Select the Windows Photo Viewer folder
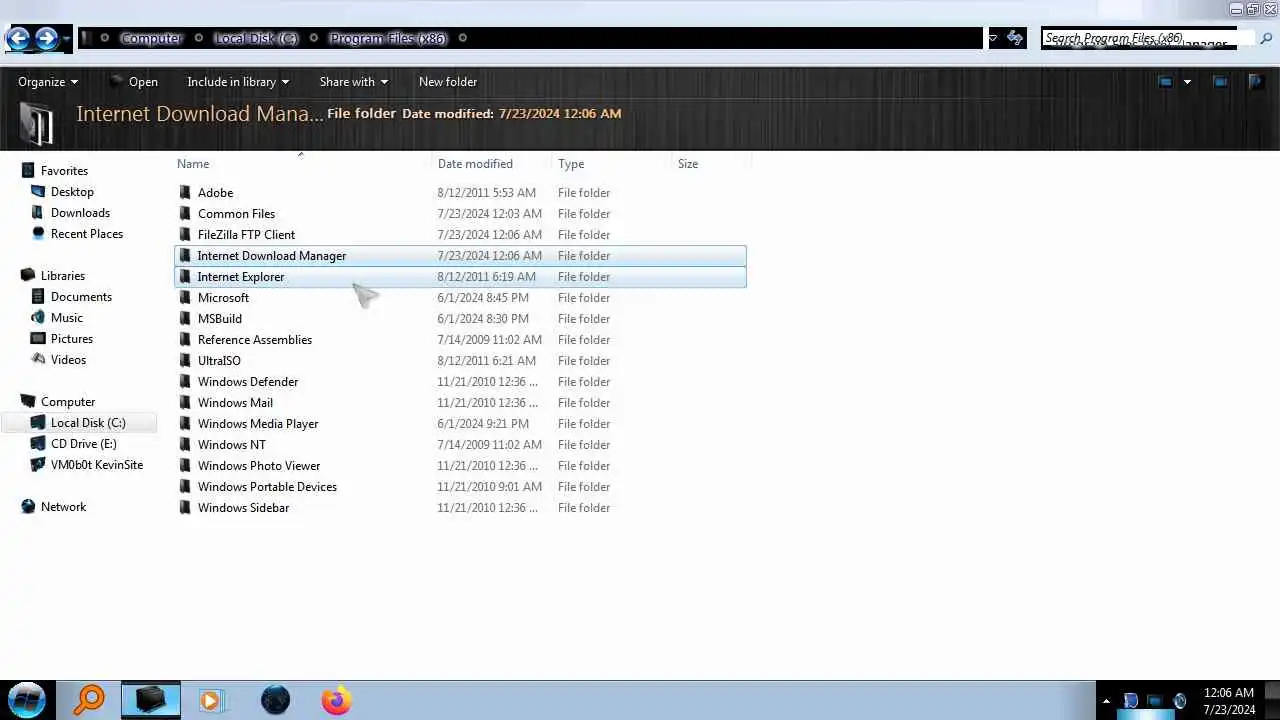Viewport: 1280px width, 720px height. click(x=460, y=466)
